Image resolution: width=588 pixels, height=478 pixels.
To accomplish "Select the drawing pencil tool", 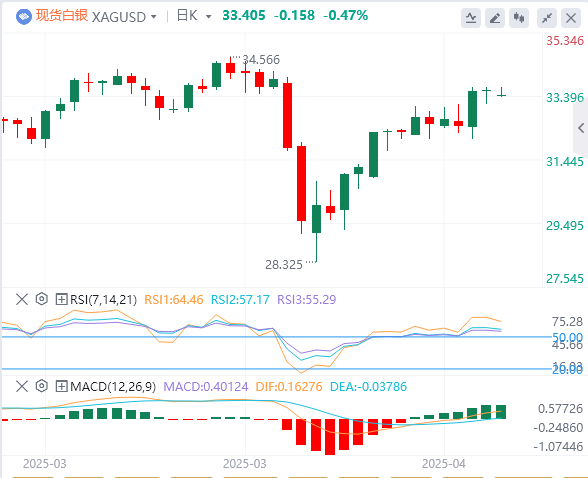I will (495, 18).
